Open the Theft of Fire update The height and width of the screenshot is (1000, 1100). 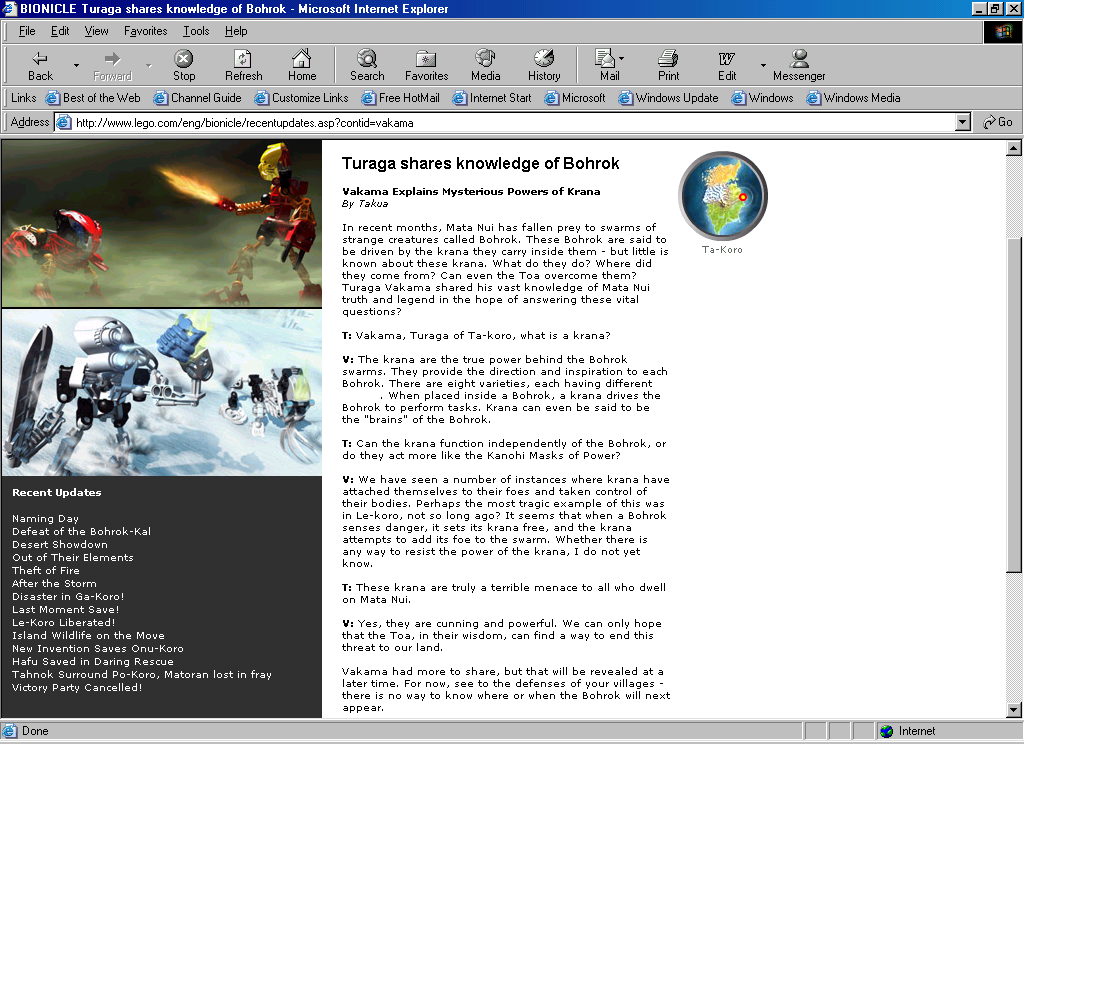[46, 571]
